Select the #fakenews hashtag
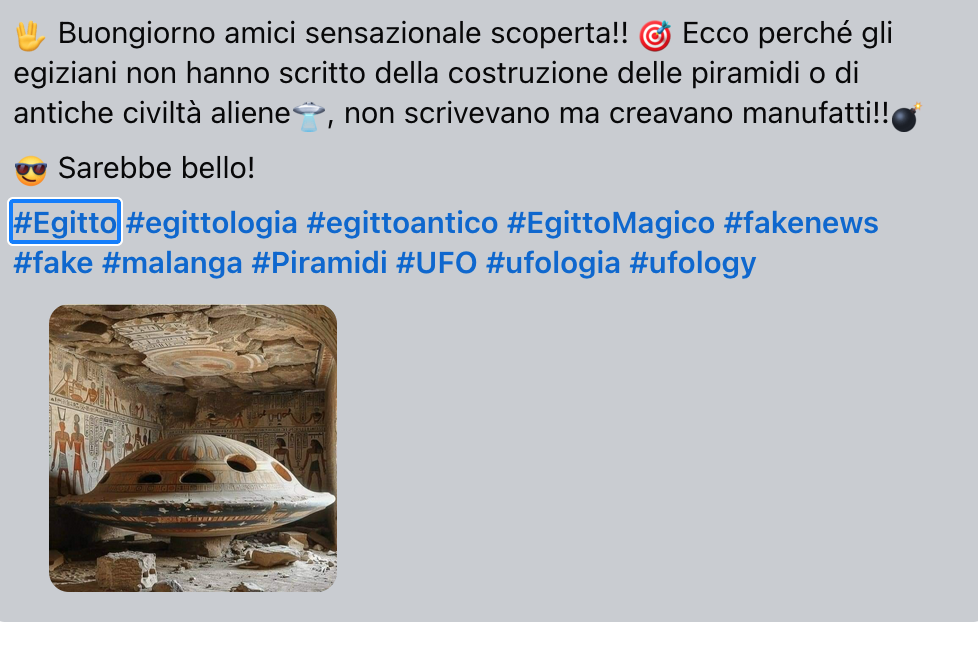The image size is (978, 648). (x=801, y=223)
